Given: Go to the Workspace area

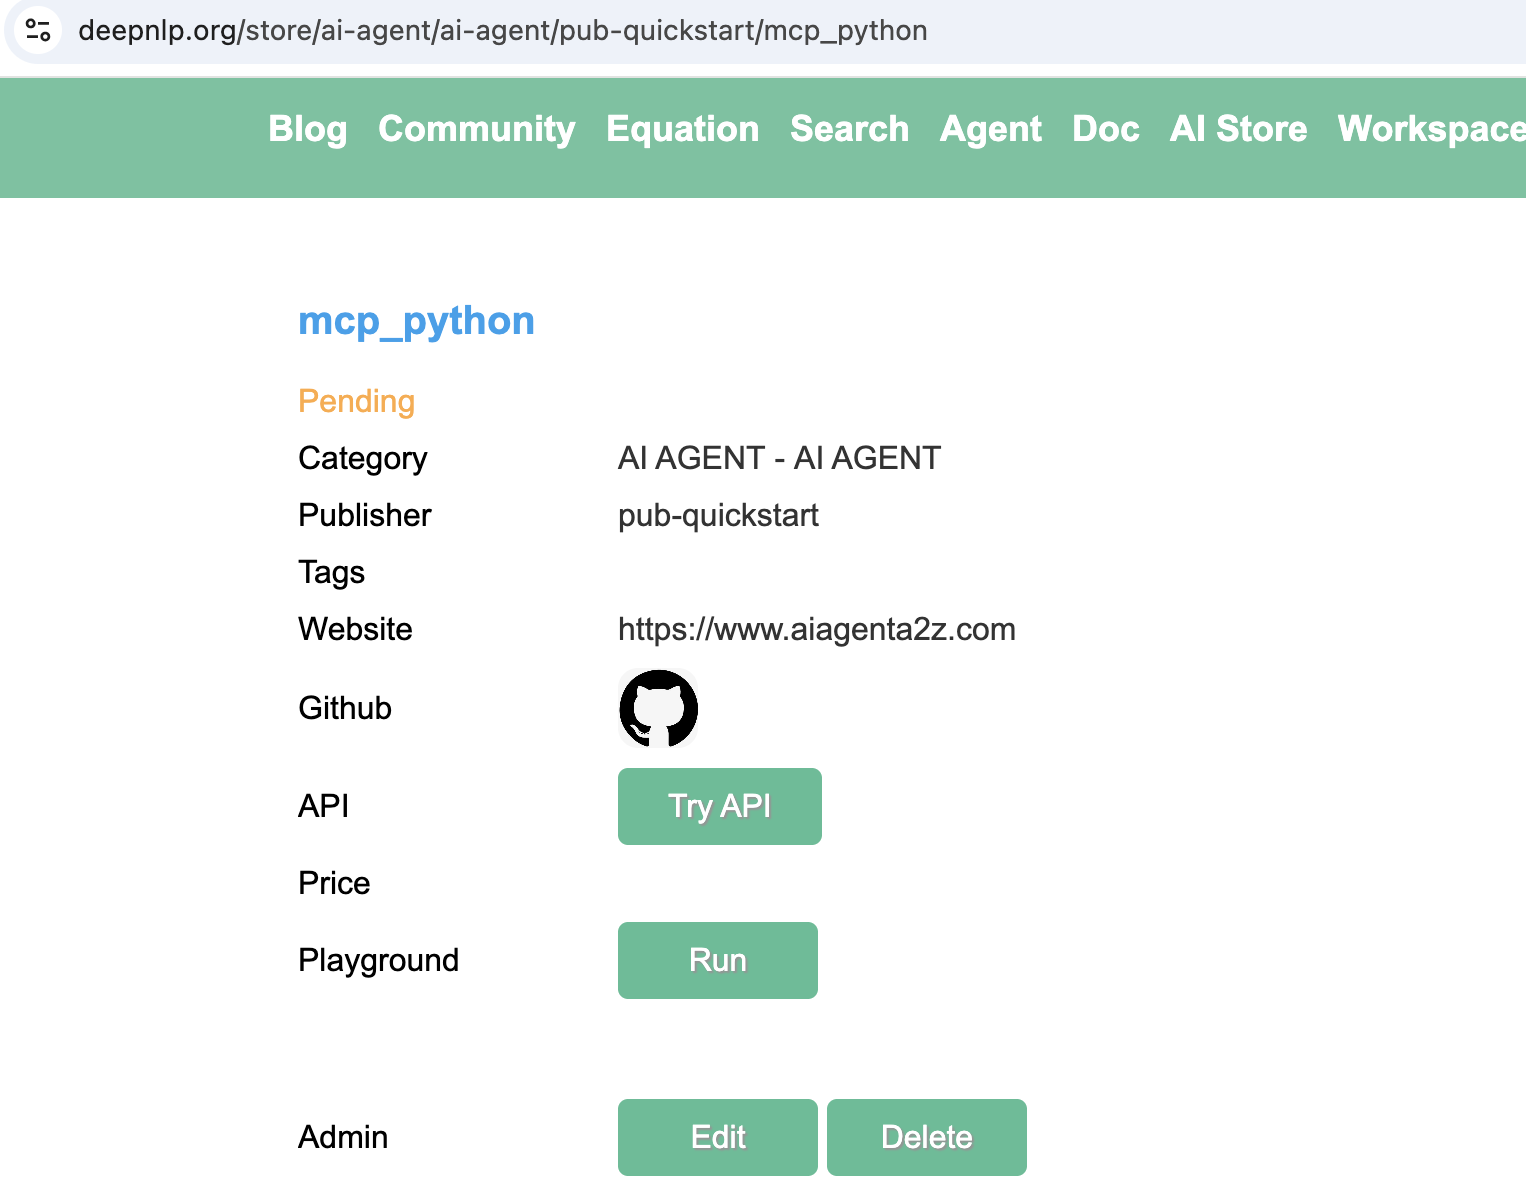Looking at the screenshot, I should [x=1431, y=129].
